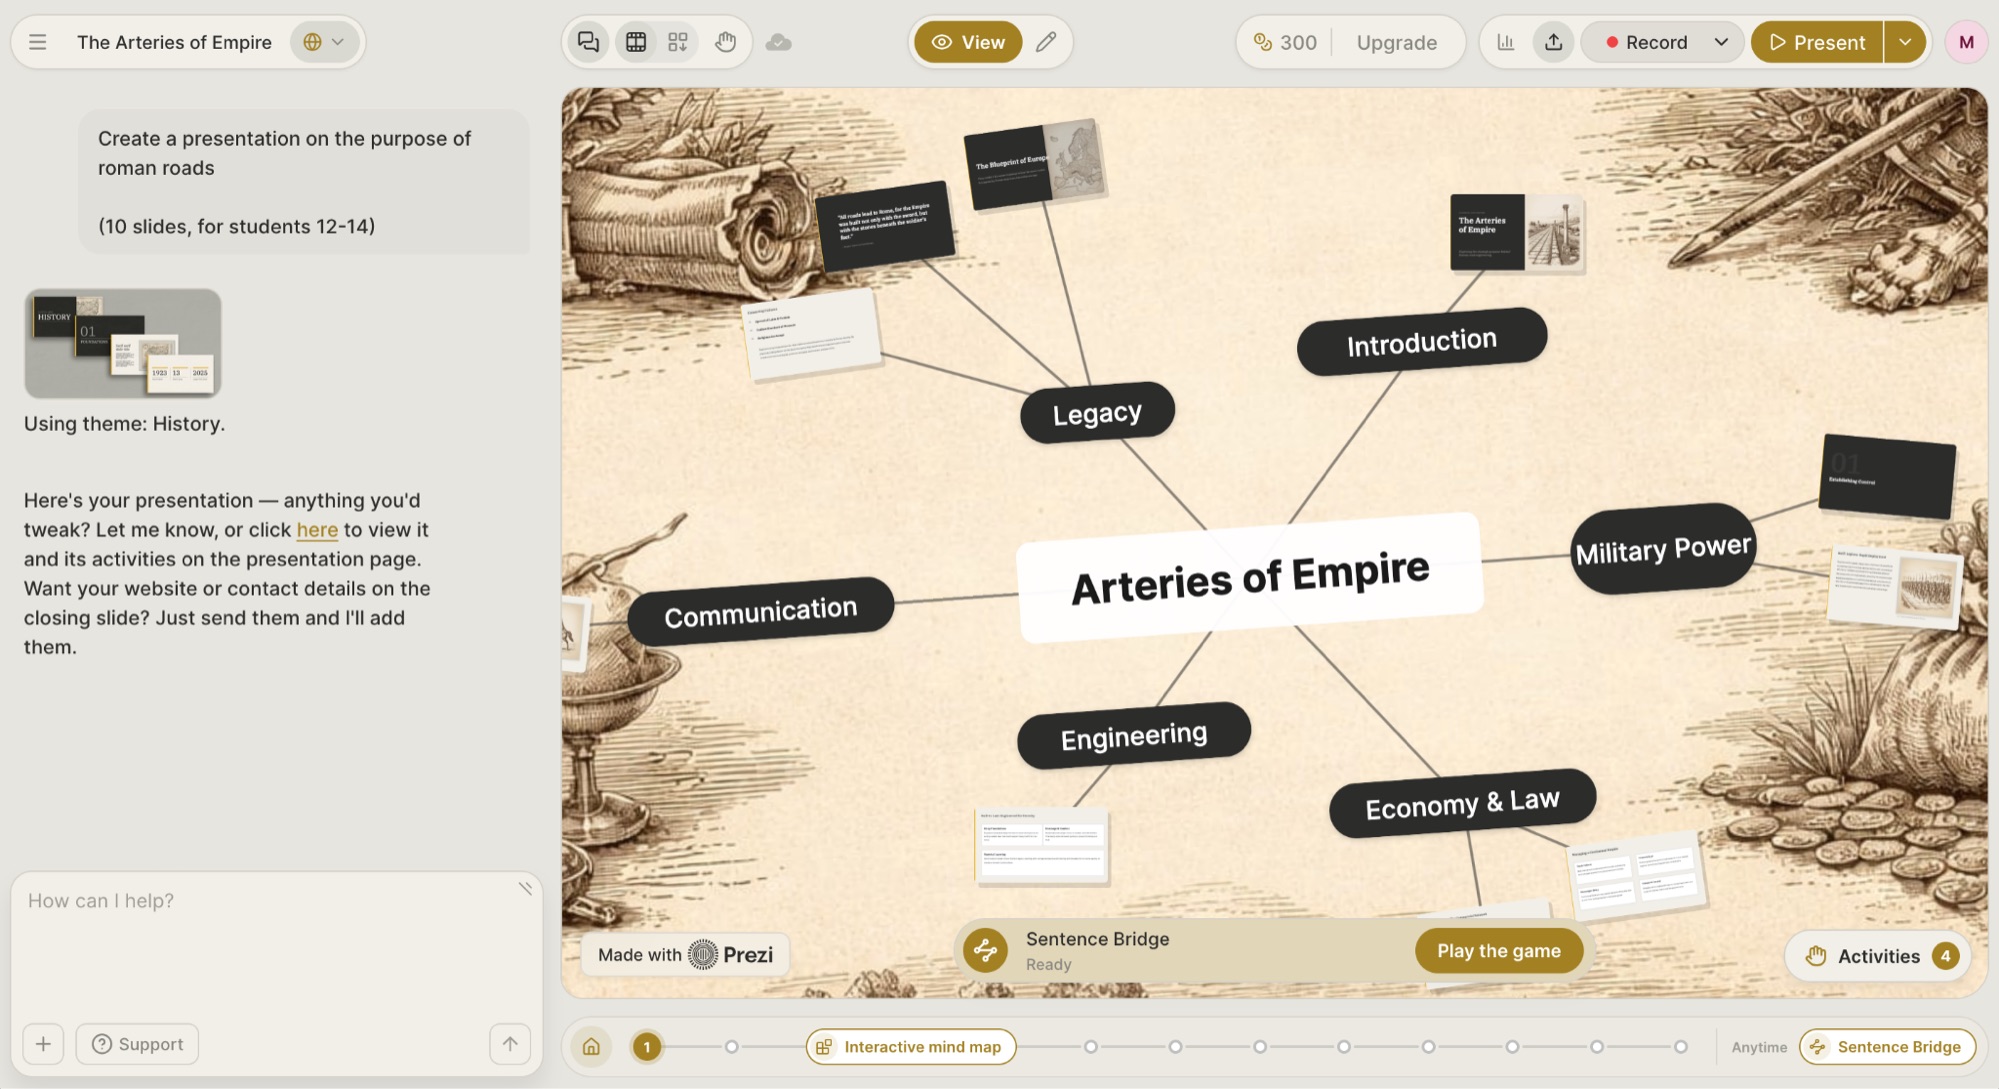The image size is (1999, 1089).
Task: Select the grid frame view icon
Action: [x=636, y=42]
